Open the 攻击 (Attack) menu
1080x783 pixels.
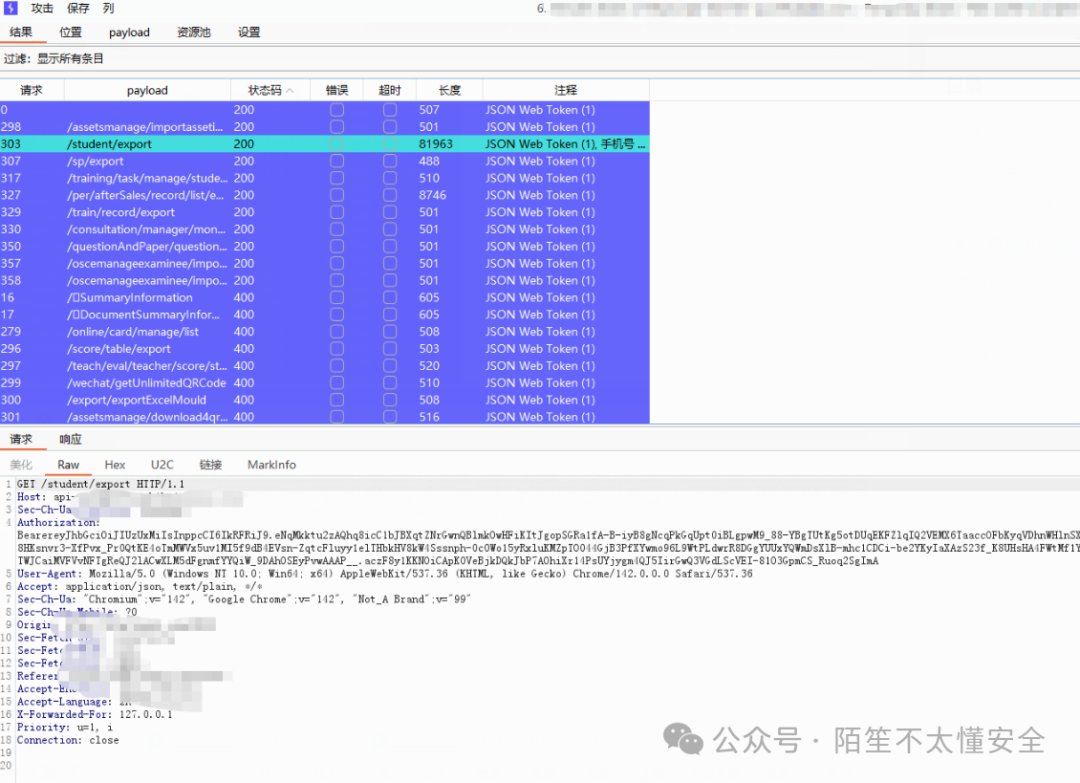(41, 9)
